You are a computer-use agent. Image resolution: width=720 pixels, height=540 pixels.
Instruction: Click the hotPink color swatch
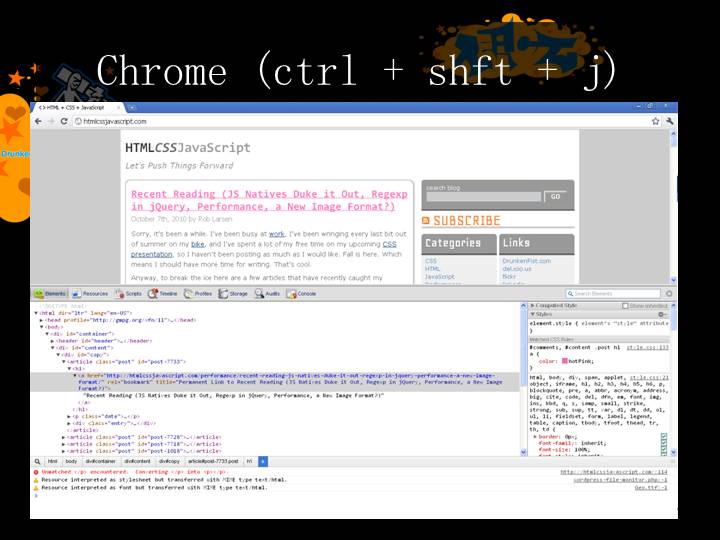(565, 359)
